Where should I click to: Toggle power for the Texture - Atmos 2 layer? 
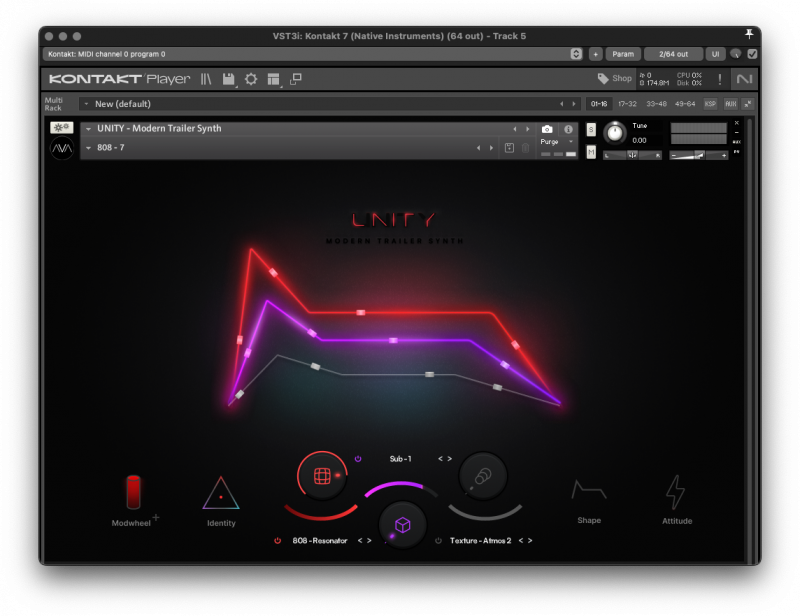pos(437,541)
